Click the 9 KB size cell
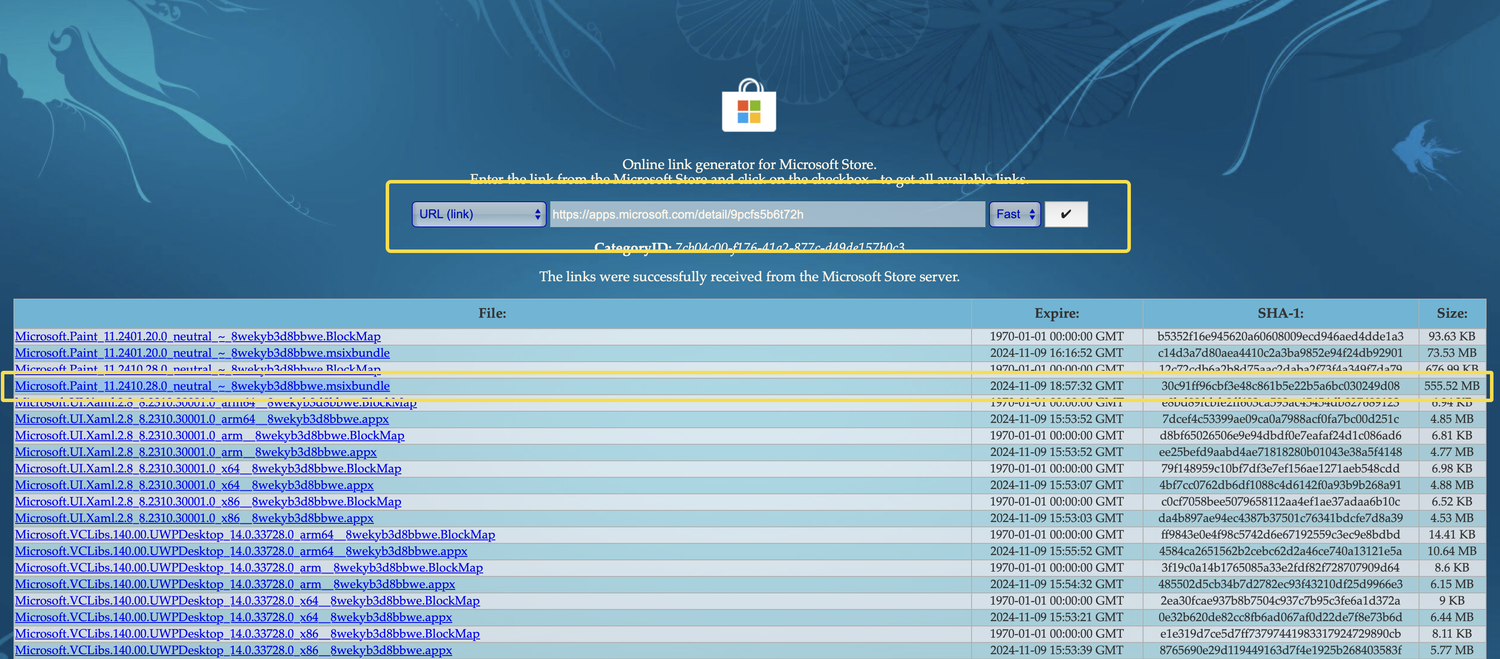This screenshot has width=1500, height=659. [x=1452, y=600]
